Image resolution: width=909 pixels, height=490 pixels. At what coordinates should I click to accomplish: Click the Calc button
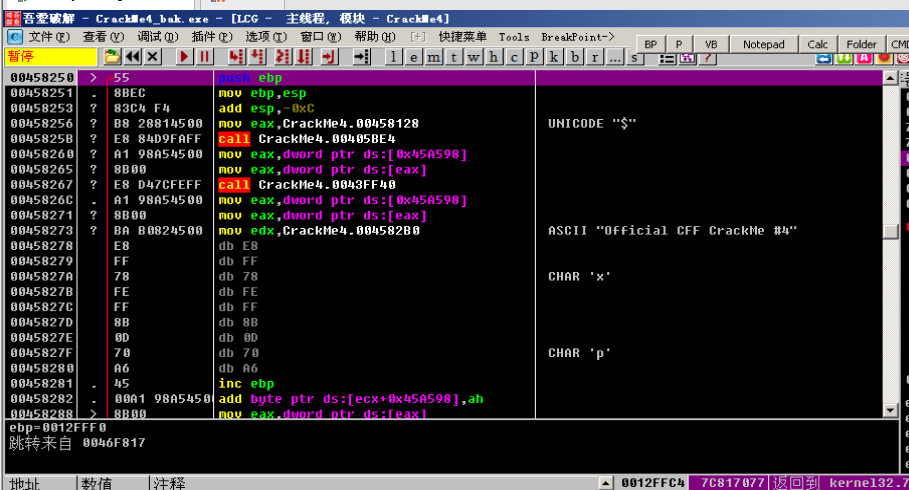pyautogui.click(x=817, y=44)
